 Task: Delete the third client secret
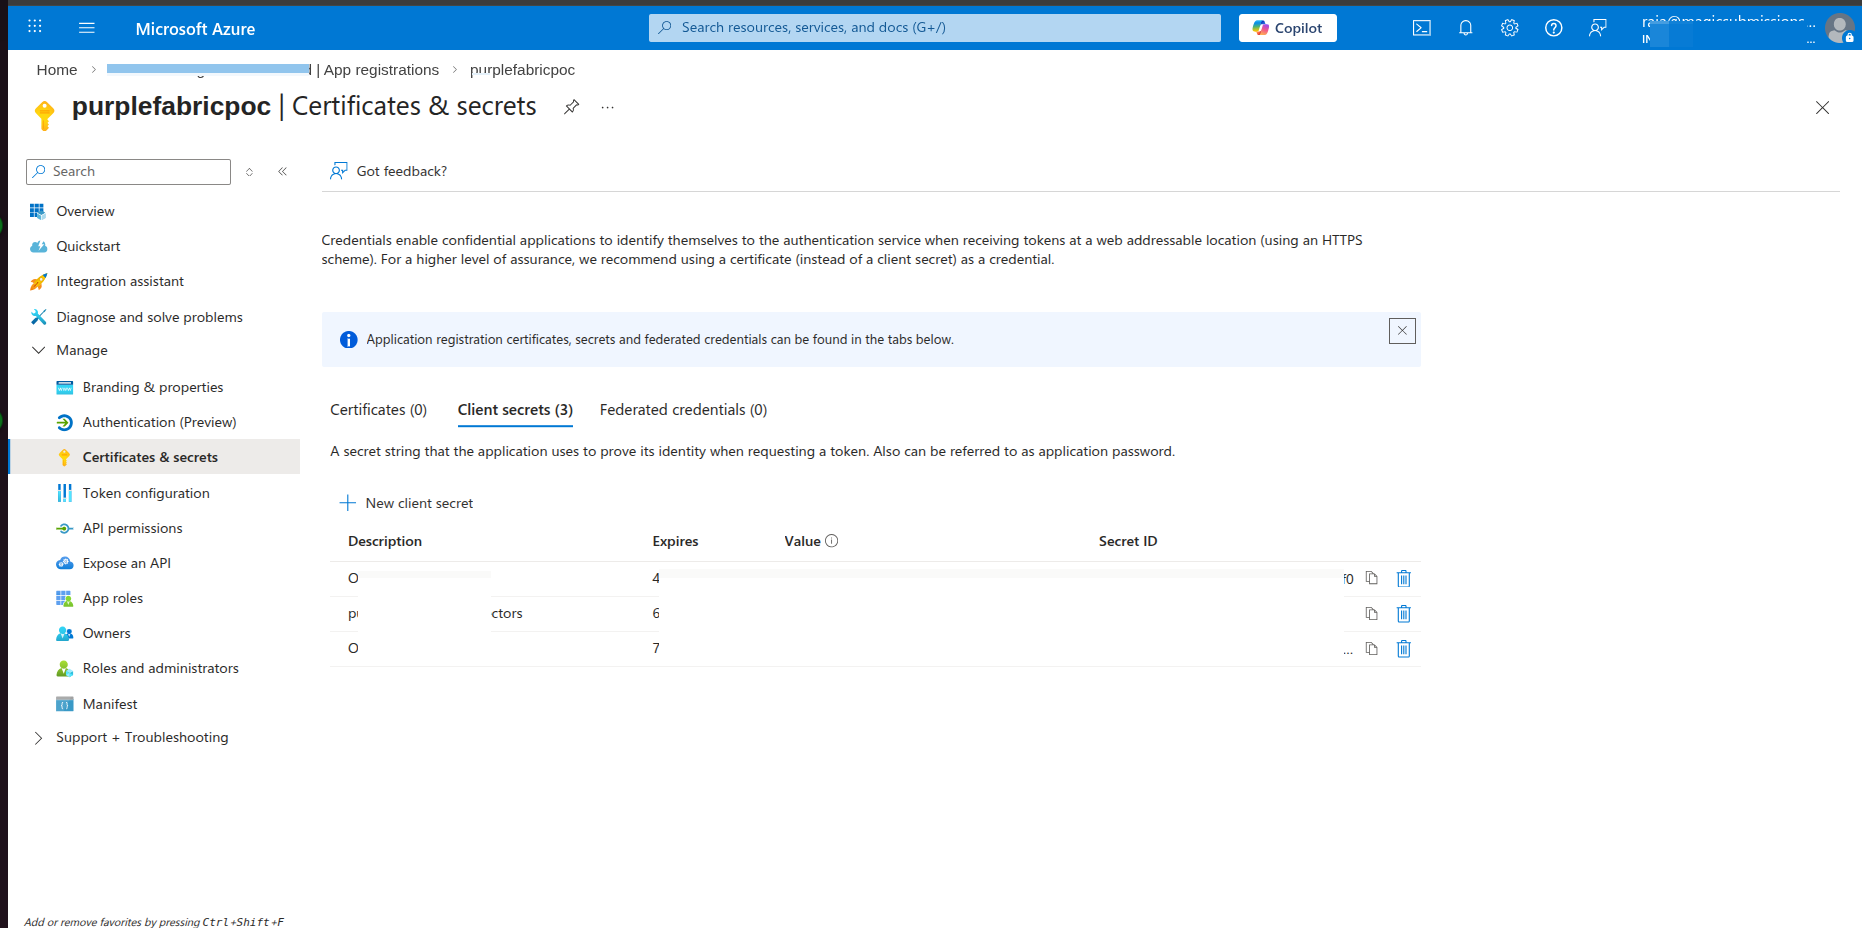(1404, 649)
